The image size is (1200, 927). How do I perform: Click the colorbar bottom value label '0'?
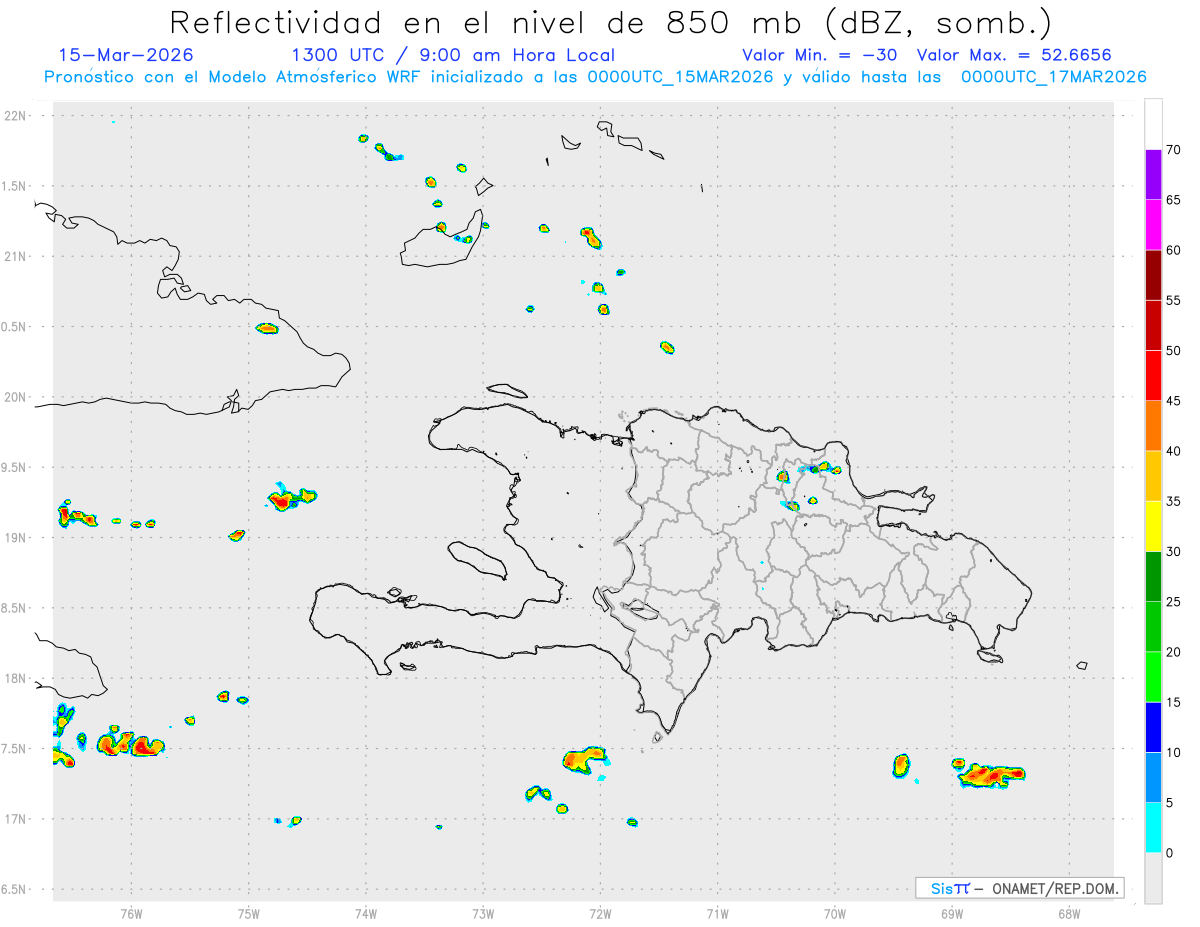(1170, 853)
